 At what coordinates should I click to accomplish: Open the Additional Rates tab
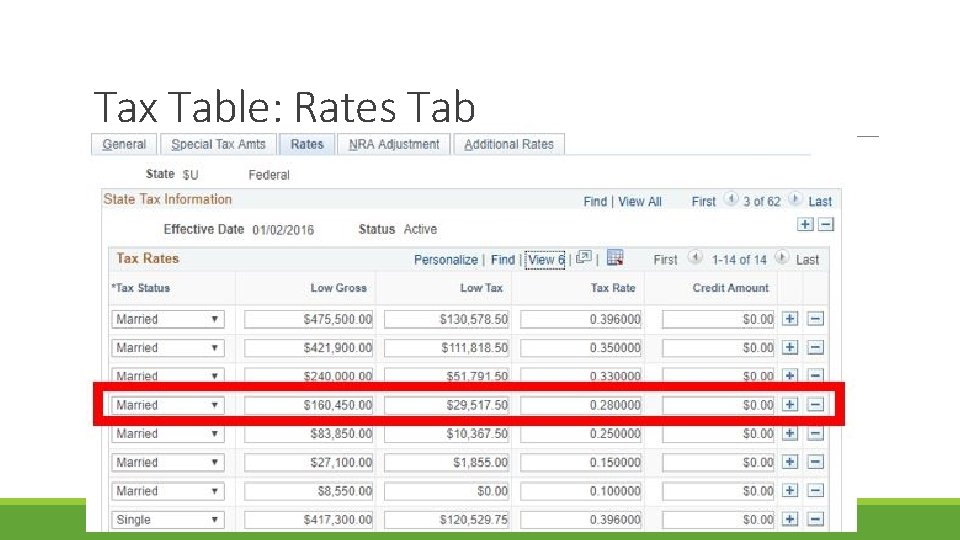point(509,144)
